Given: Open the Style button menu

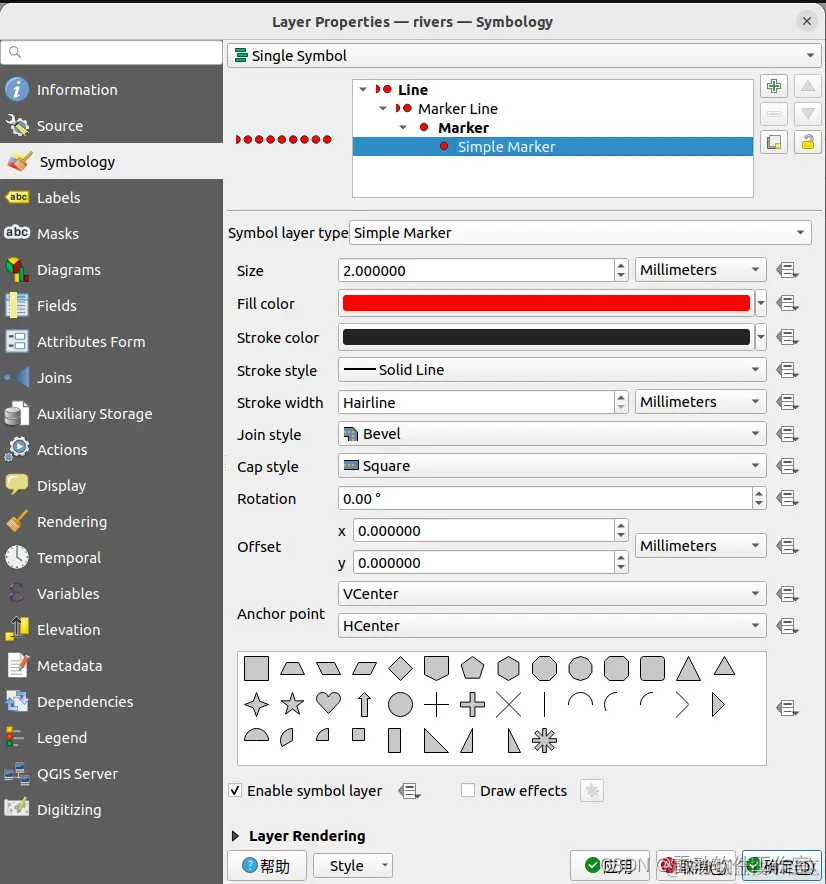Looking at the screenshot, I should 353,866.
